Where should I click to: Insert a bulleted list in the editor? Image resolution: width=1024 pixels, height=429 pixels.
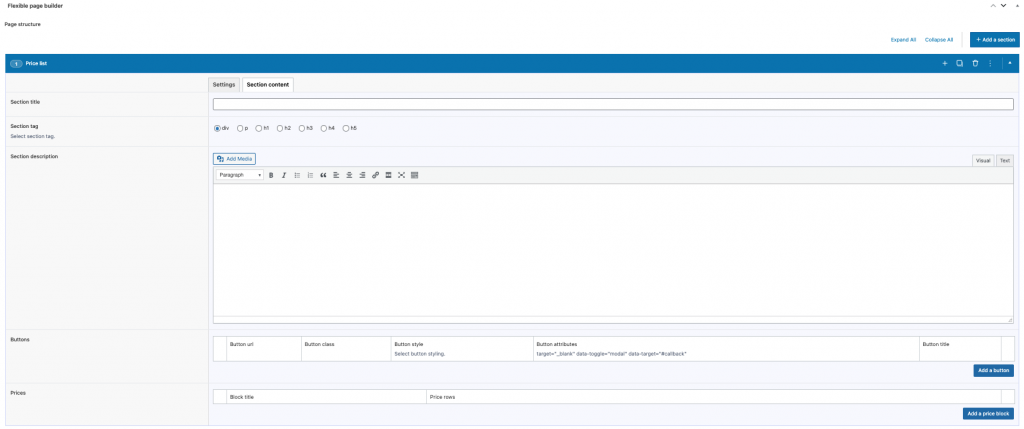pos(297,175)
